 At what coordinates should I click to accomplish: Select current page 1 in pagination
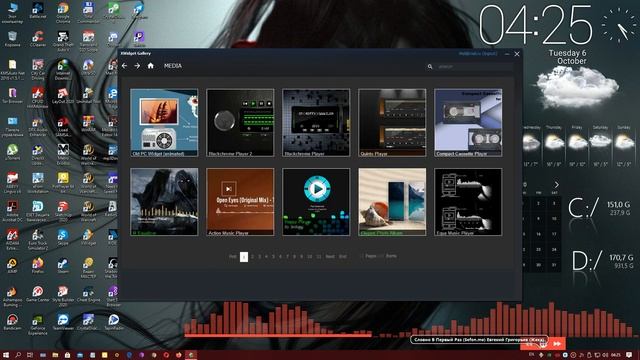(x=244, y=257)
